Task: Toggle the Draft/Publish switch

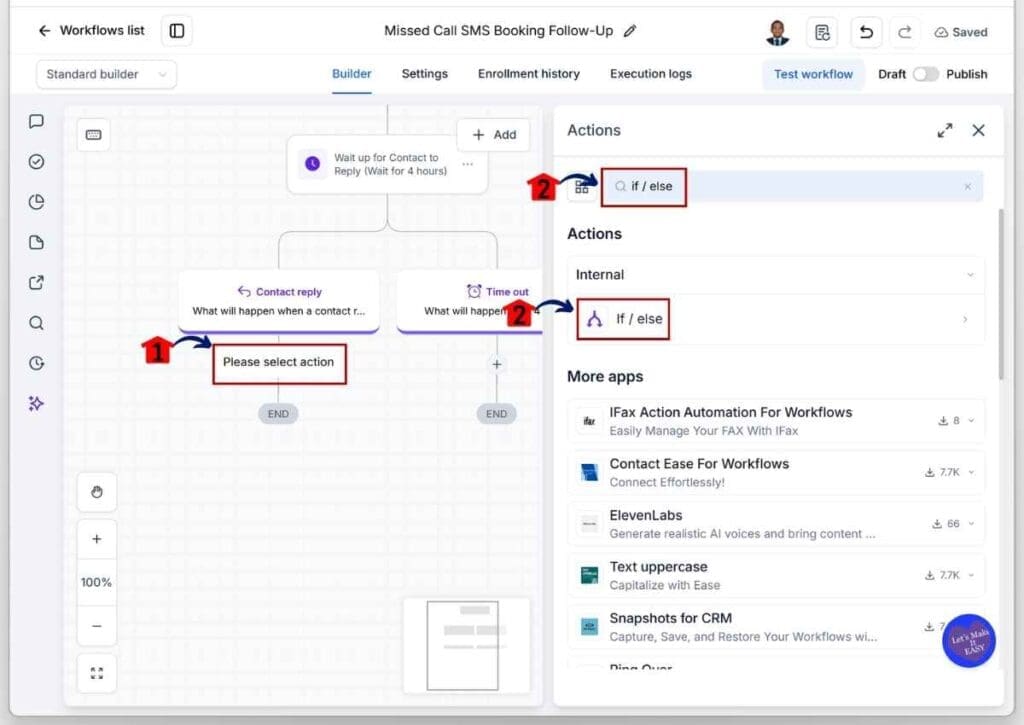Action: [925, 74]
